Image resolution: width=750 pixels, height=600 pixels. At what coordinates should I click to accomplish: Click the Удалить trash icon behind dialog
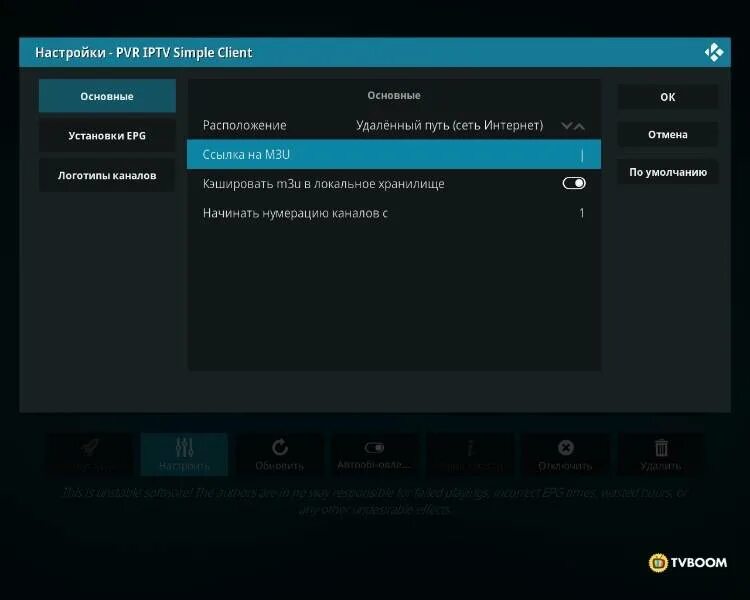[661, 448]
